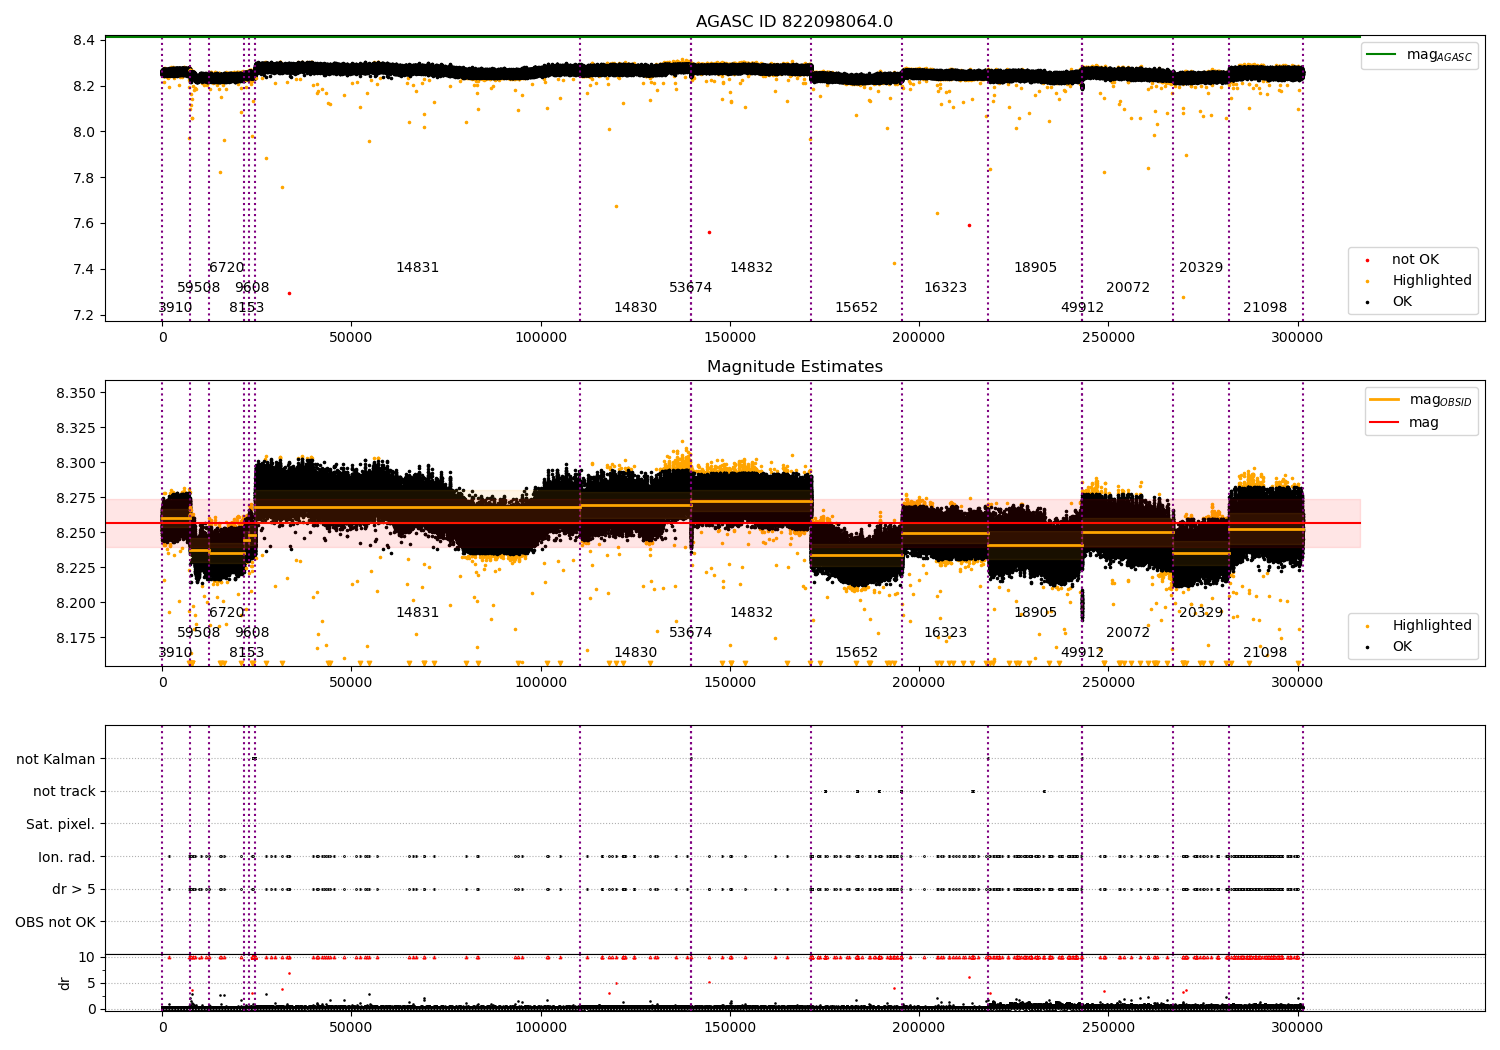Screen dimensions: 1500x1050
Task: Click the 7.6 tick on top plot
Action: coord(84,224)
